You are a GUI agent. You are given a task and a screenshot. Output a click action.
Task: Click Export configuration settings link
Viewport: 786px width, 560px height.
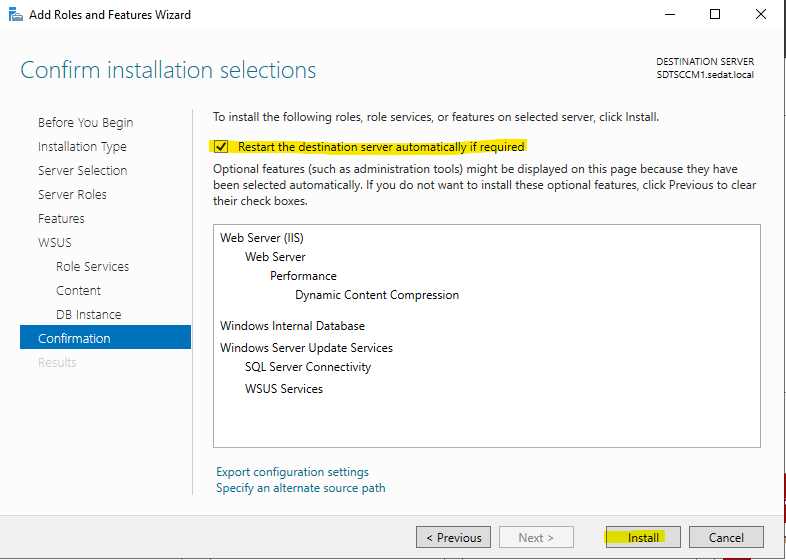click(x=292, y=472)
